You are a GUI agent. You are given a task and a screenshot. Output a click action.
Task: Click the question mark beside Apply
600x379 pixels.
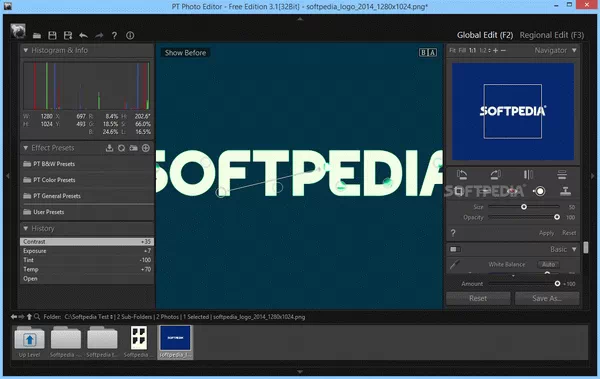pyautogui.click(x=453, y=233)
